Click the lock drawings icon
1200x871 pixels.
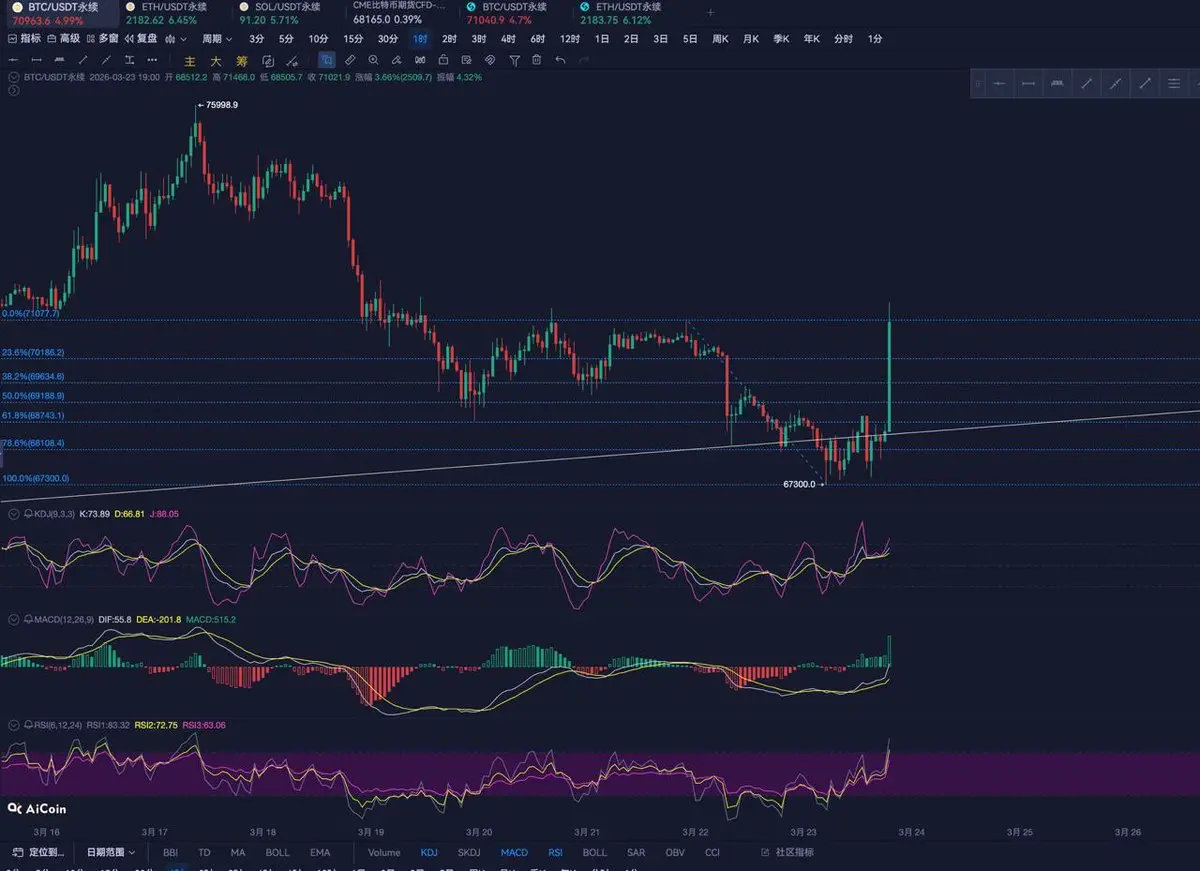(443, 60)
